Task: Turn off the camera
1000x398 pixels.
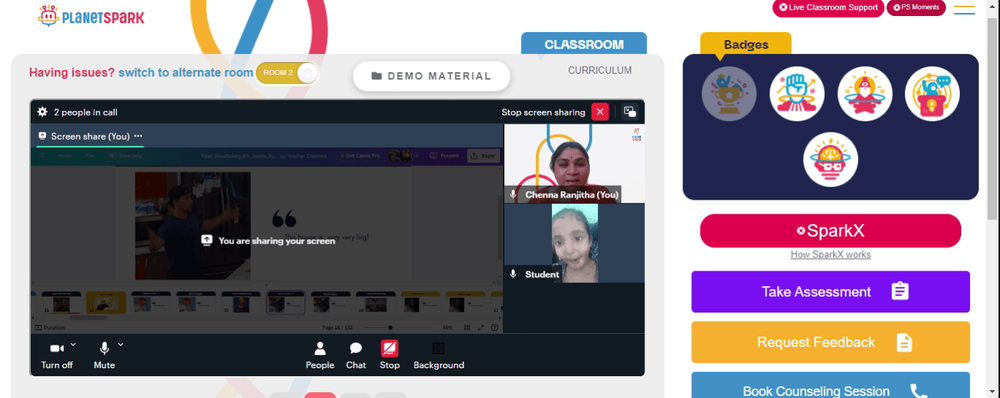Action: pyautogui.click(x=57, y=355)
